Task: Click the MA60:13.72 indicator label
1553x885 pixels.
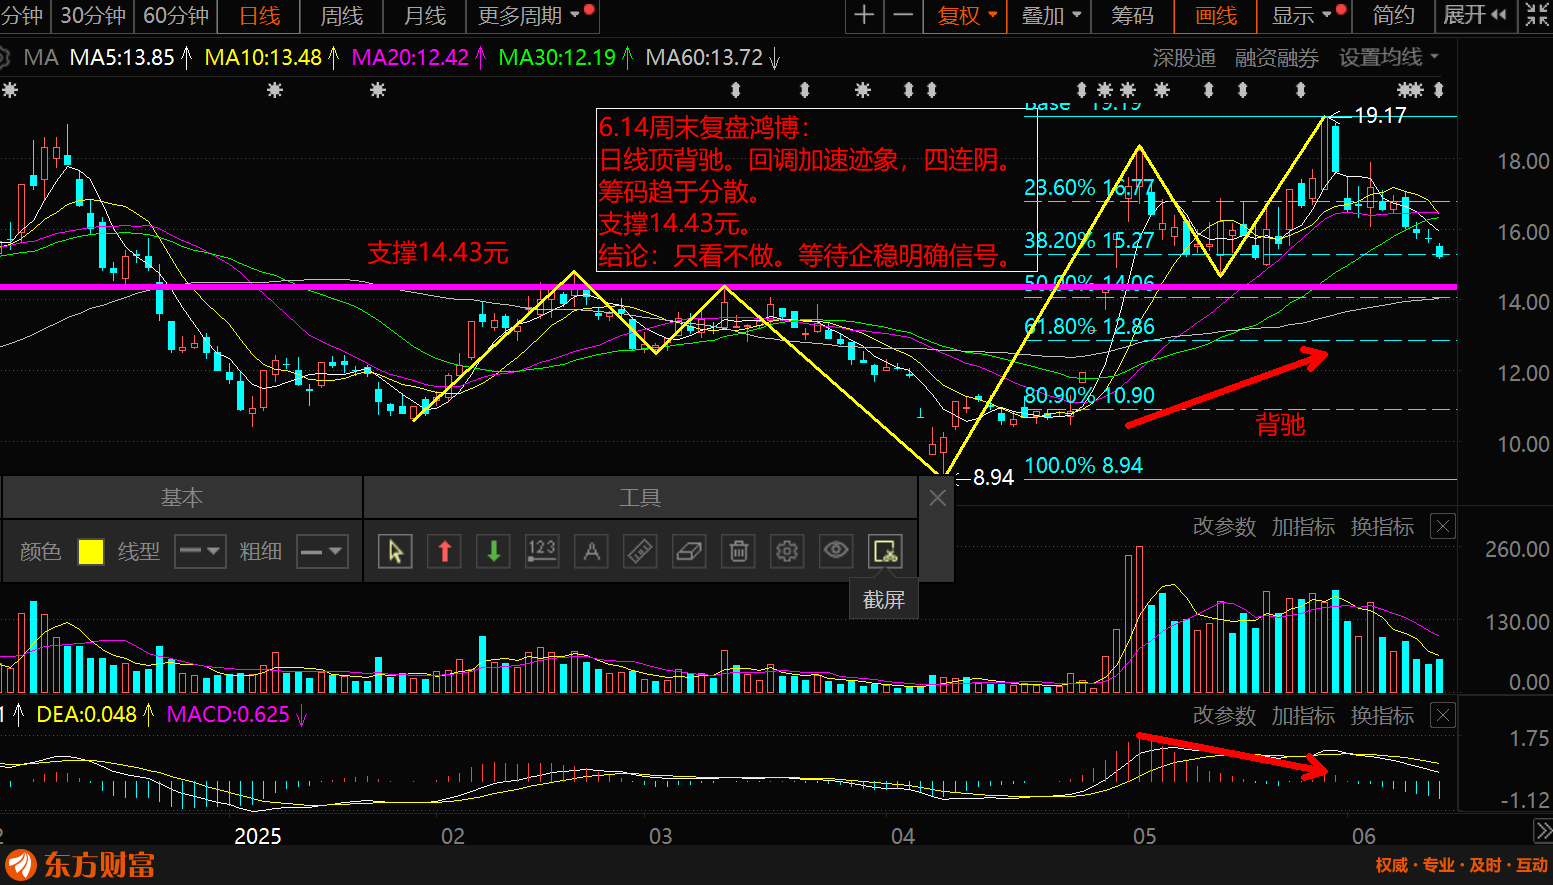Action: pos(704,58)
